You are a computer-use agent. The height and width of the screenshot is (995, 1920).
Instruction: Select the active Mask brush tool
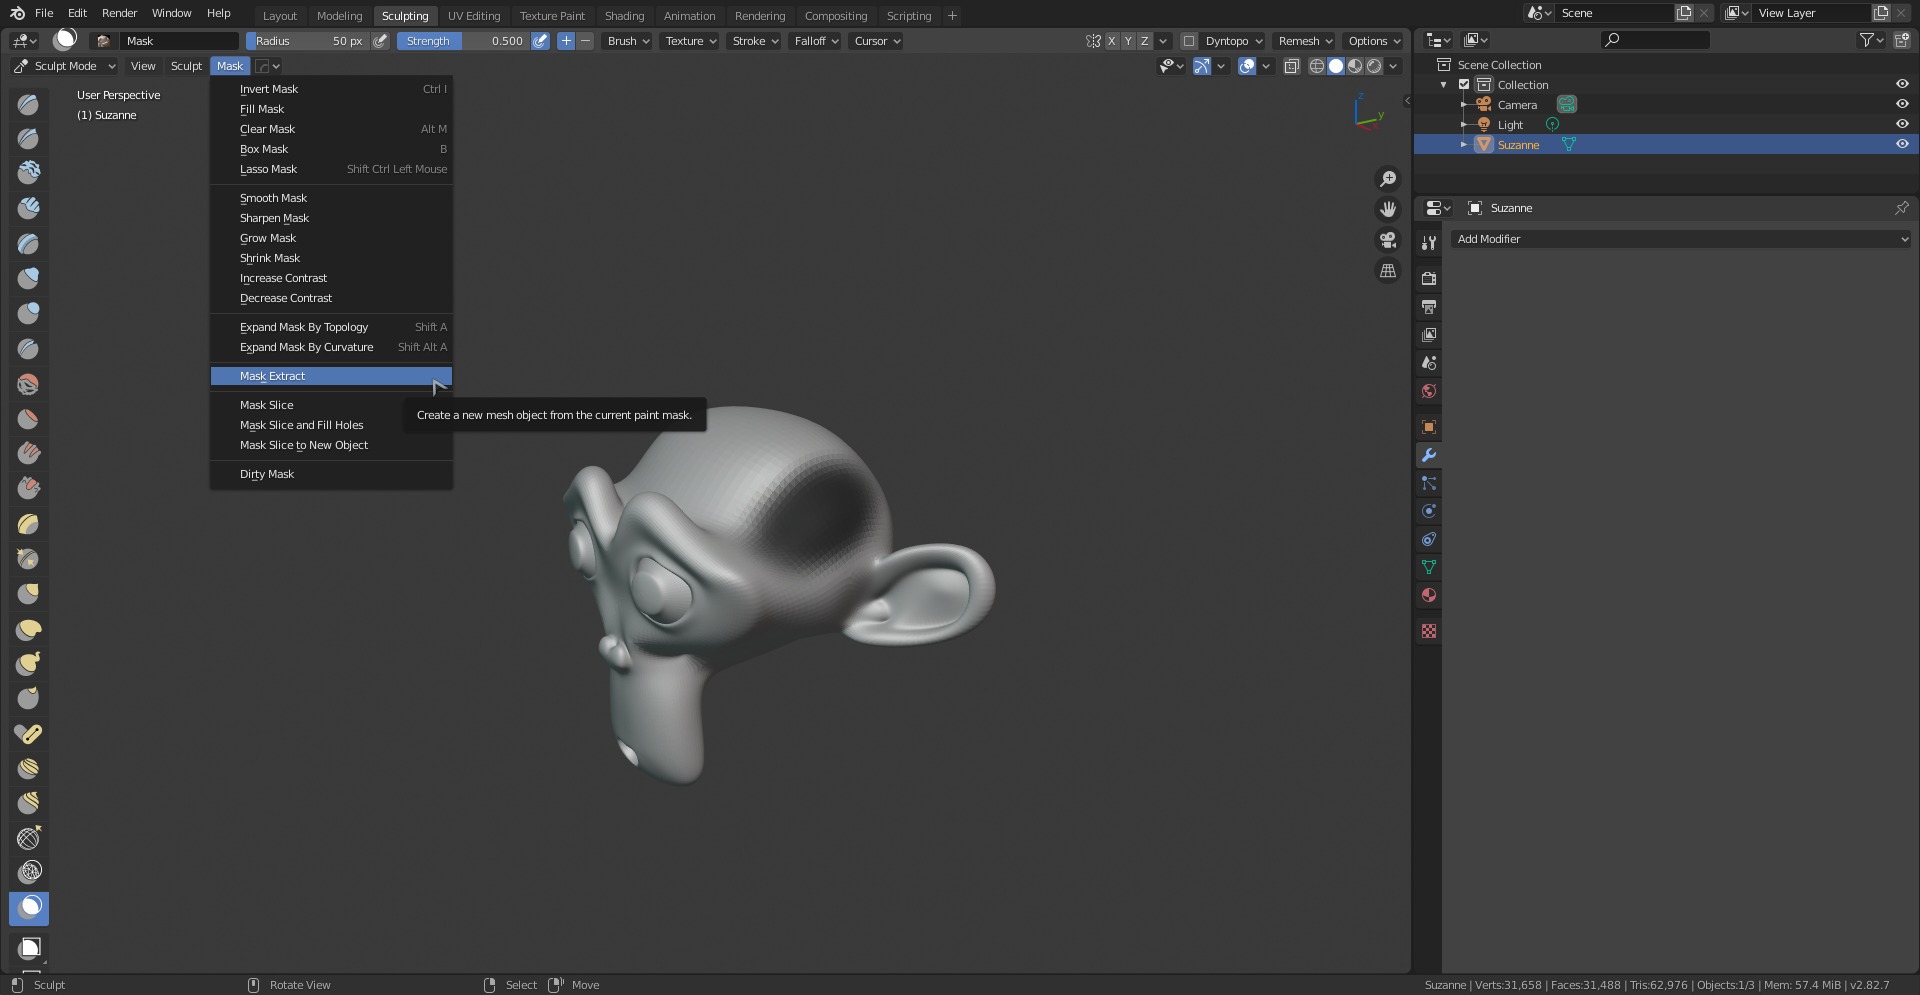tap(29, 907)
